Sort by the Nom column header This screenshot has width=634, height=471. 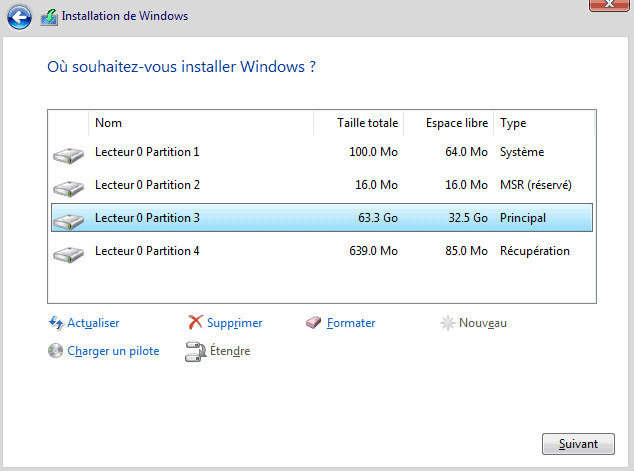tap(201, 123)
